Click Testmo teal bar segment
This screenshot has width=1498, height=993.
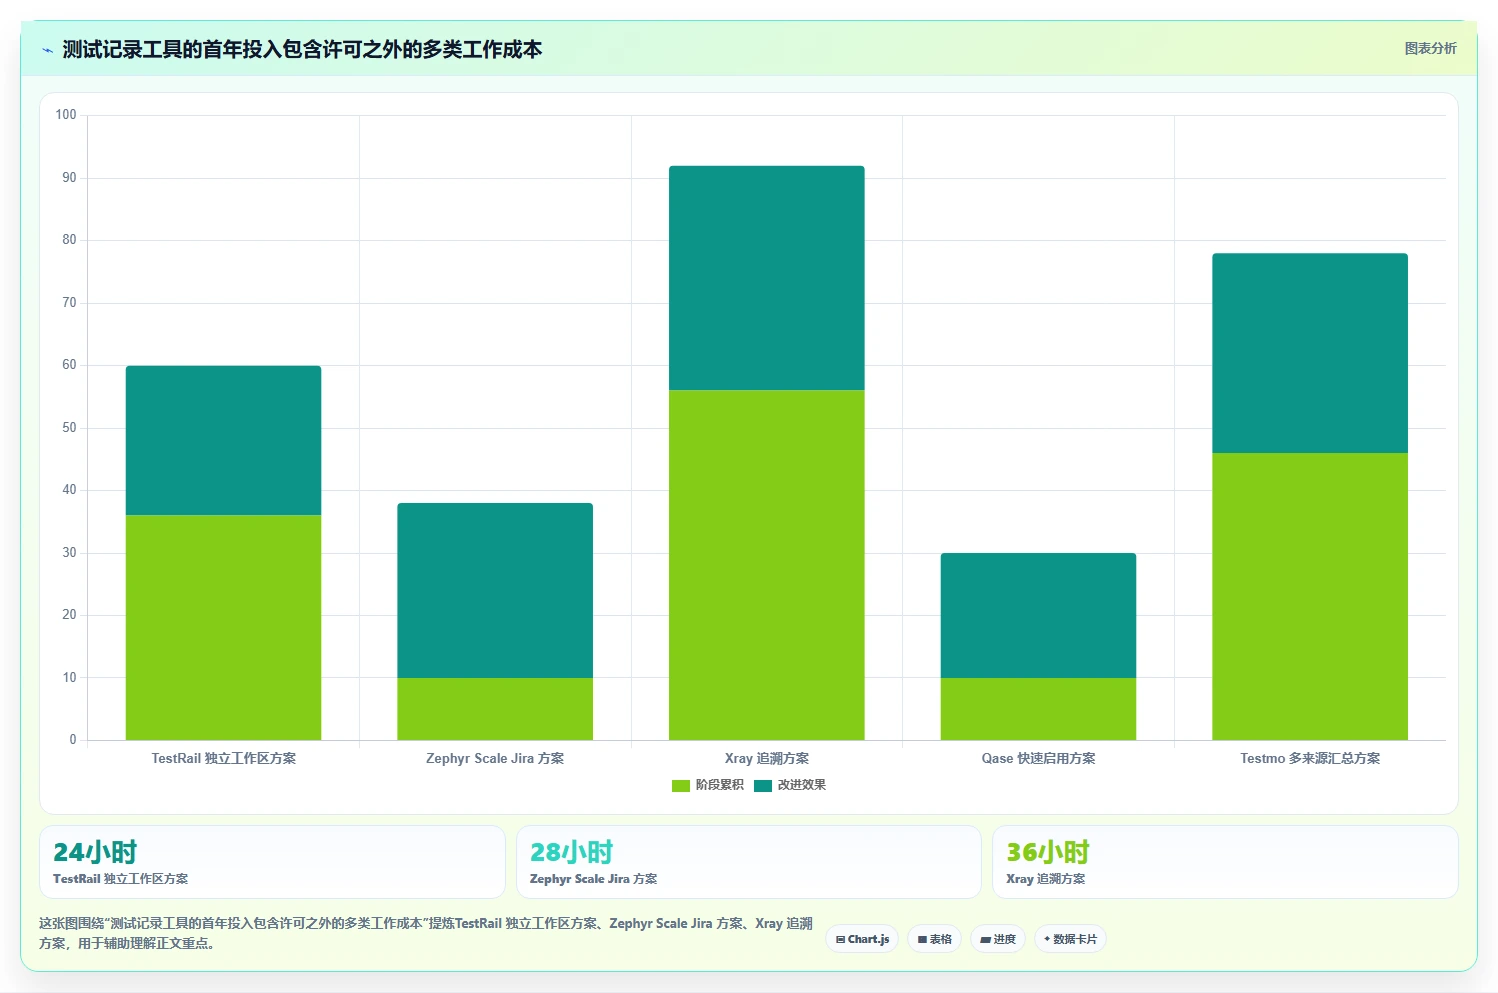1310,353
